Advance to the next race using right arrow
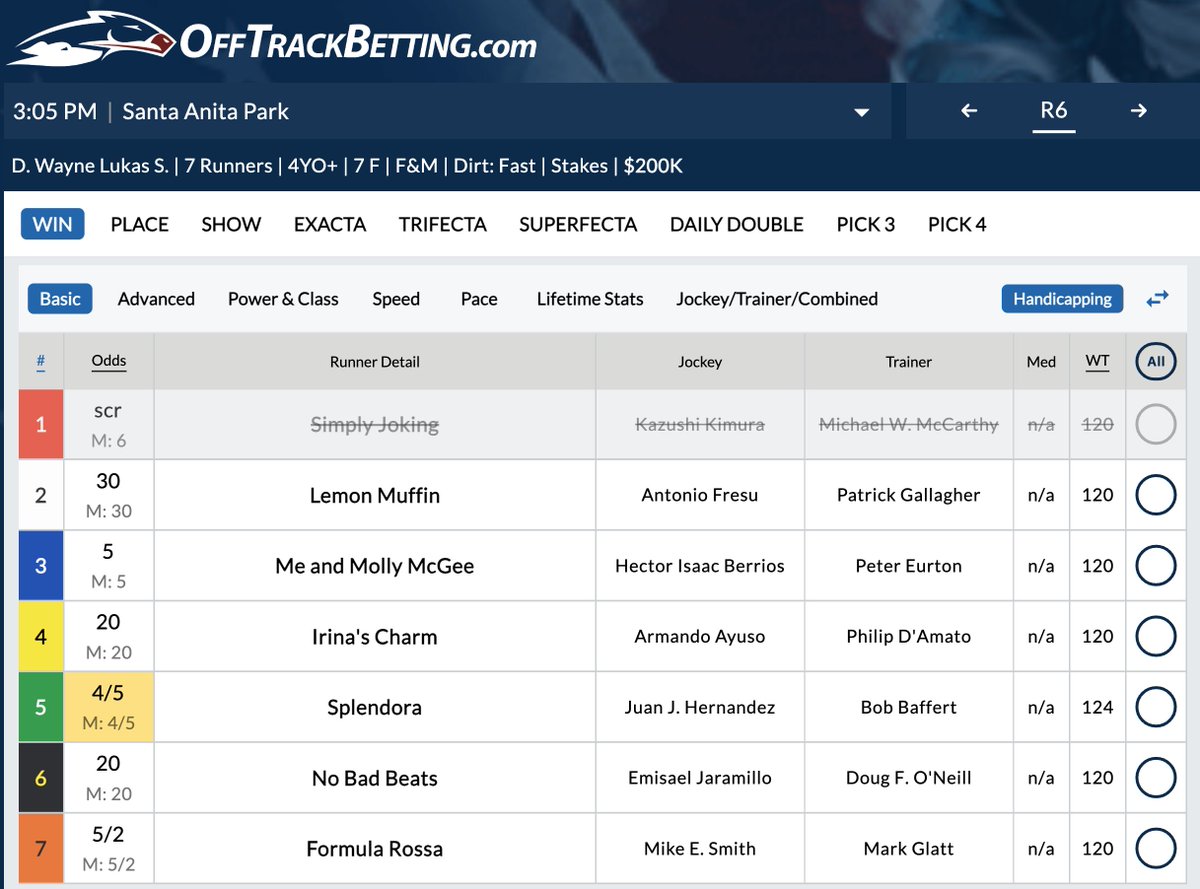The image size is (1200, 889). [1139, 112]
